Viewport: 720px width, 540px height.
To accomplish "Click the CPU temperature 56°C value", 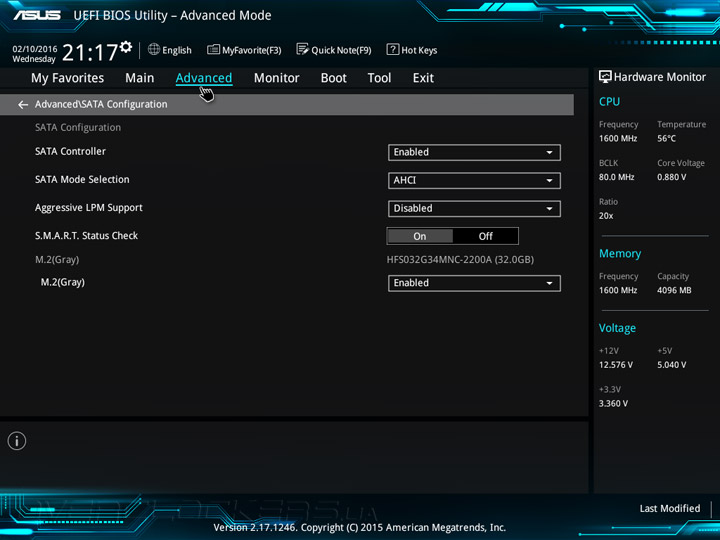I will tap(666, 138).
